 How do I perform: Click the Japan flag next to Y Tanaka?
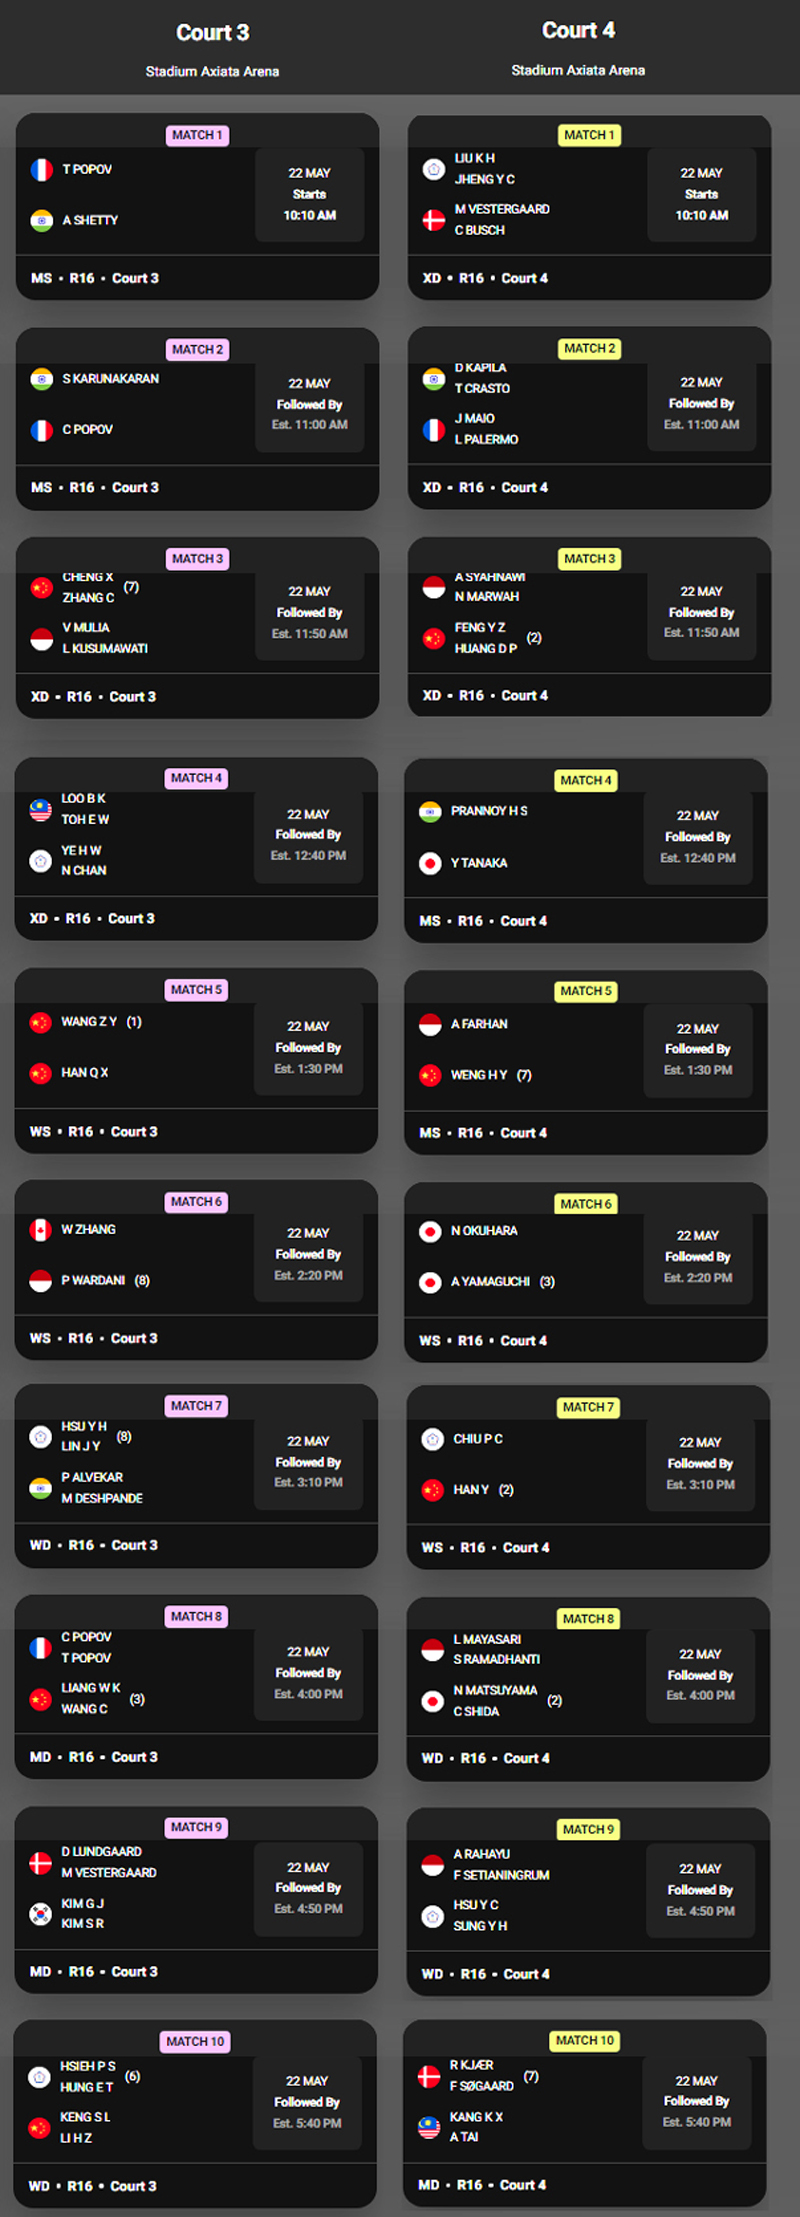coord(430,863)
